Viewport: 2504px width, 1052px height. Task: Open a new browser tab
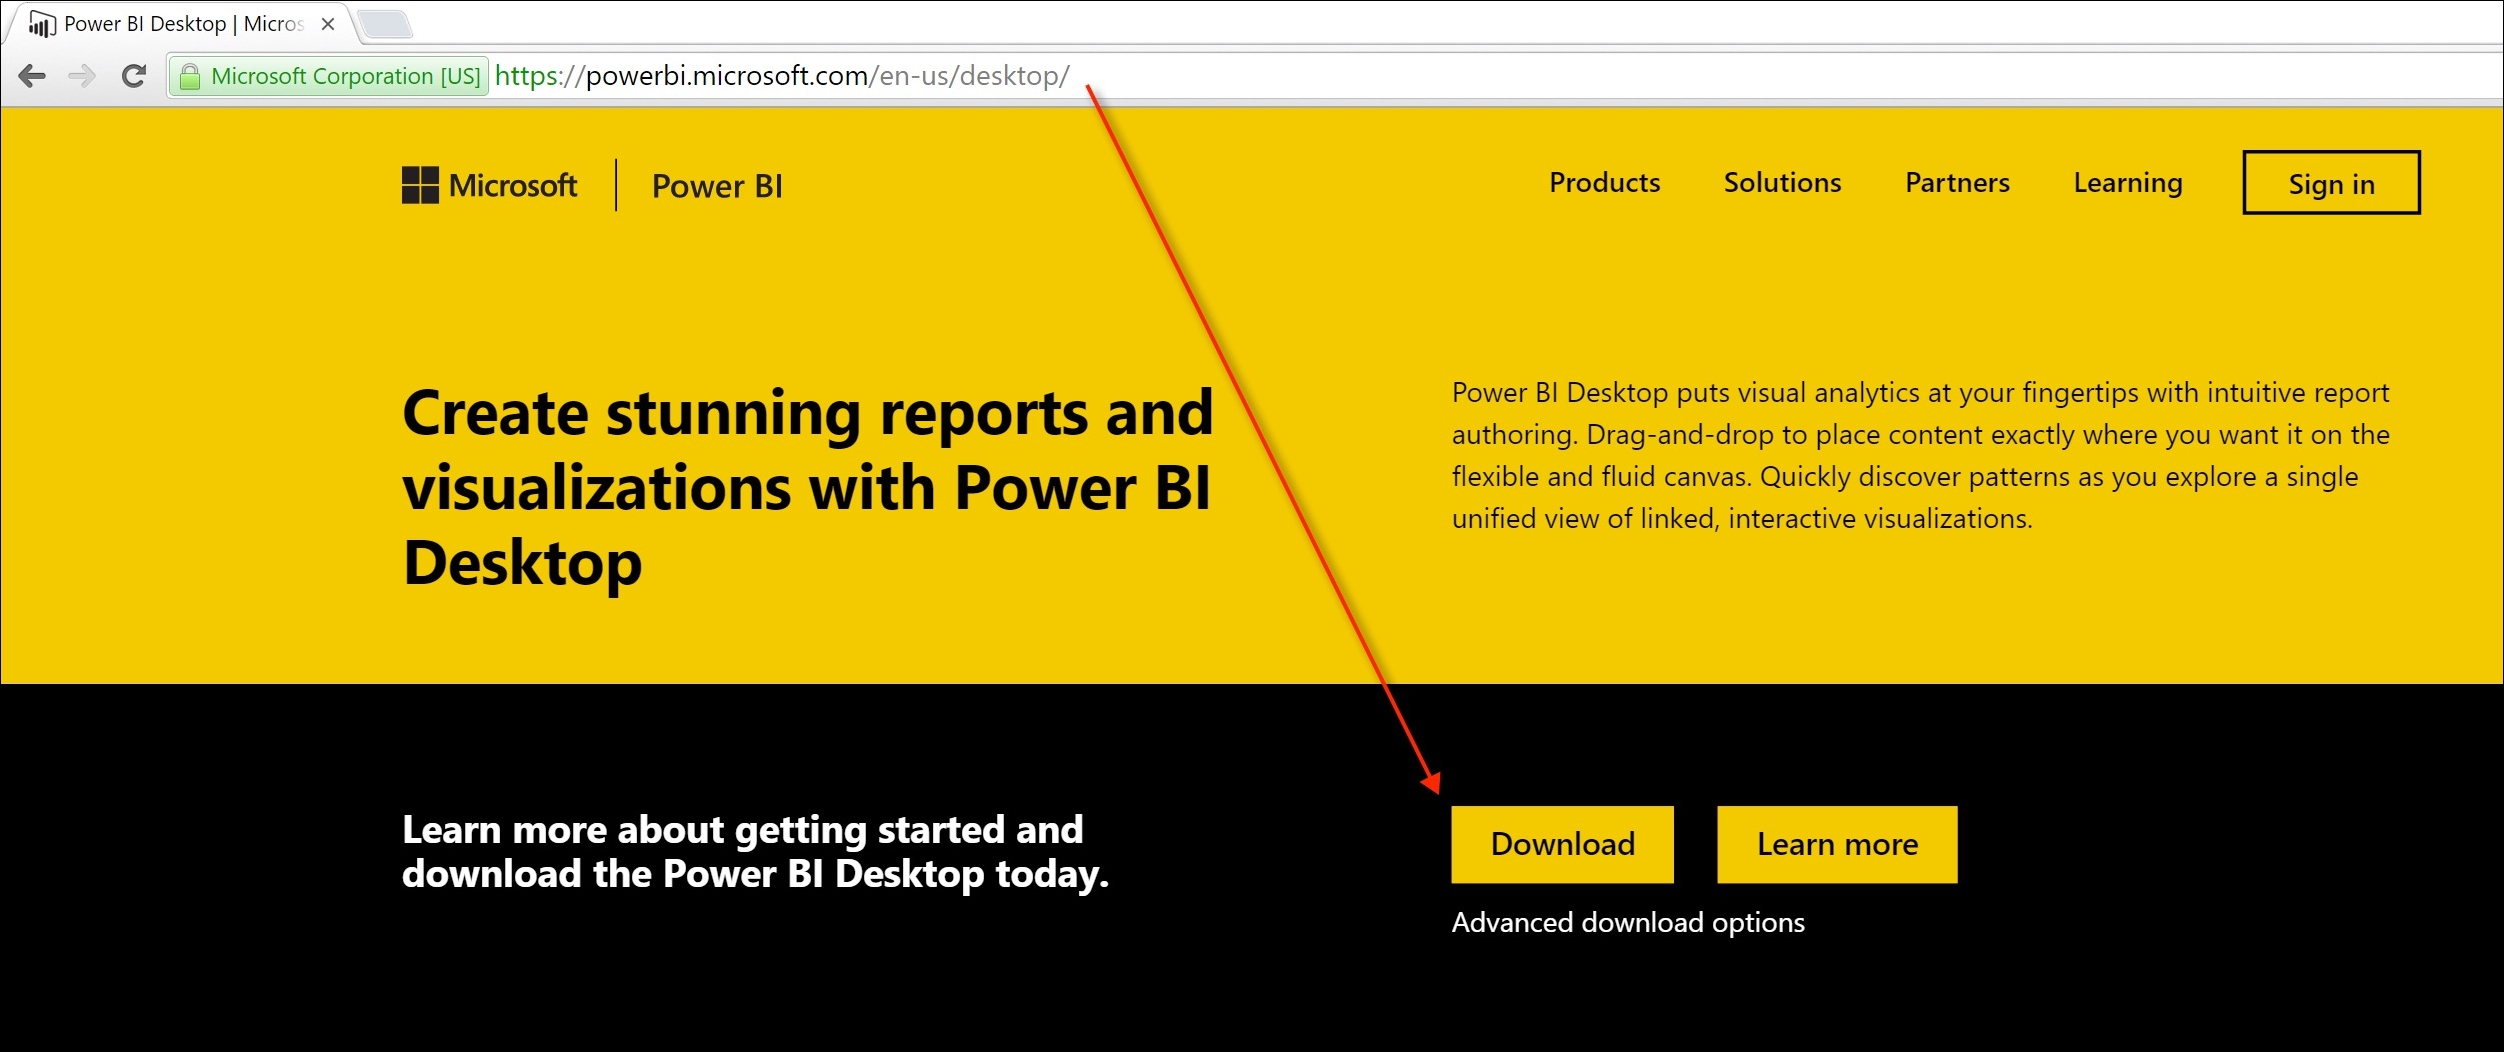(x=385, y=24)
